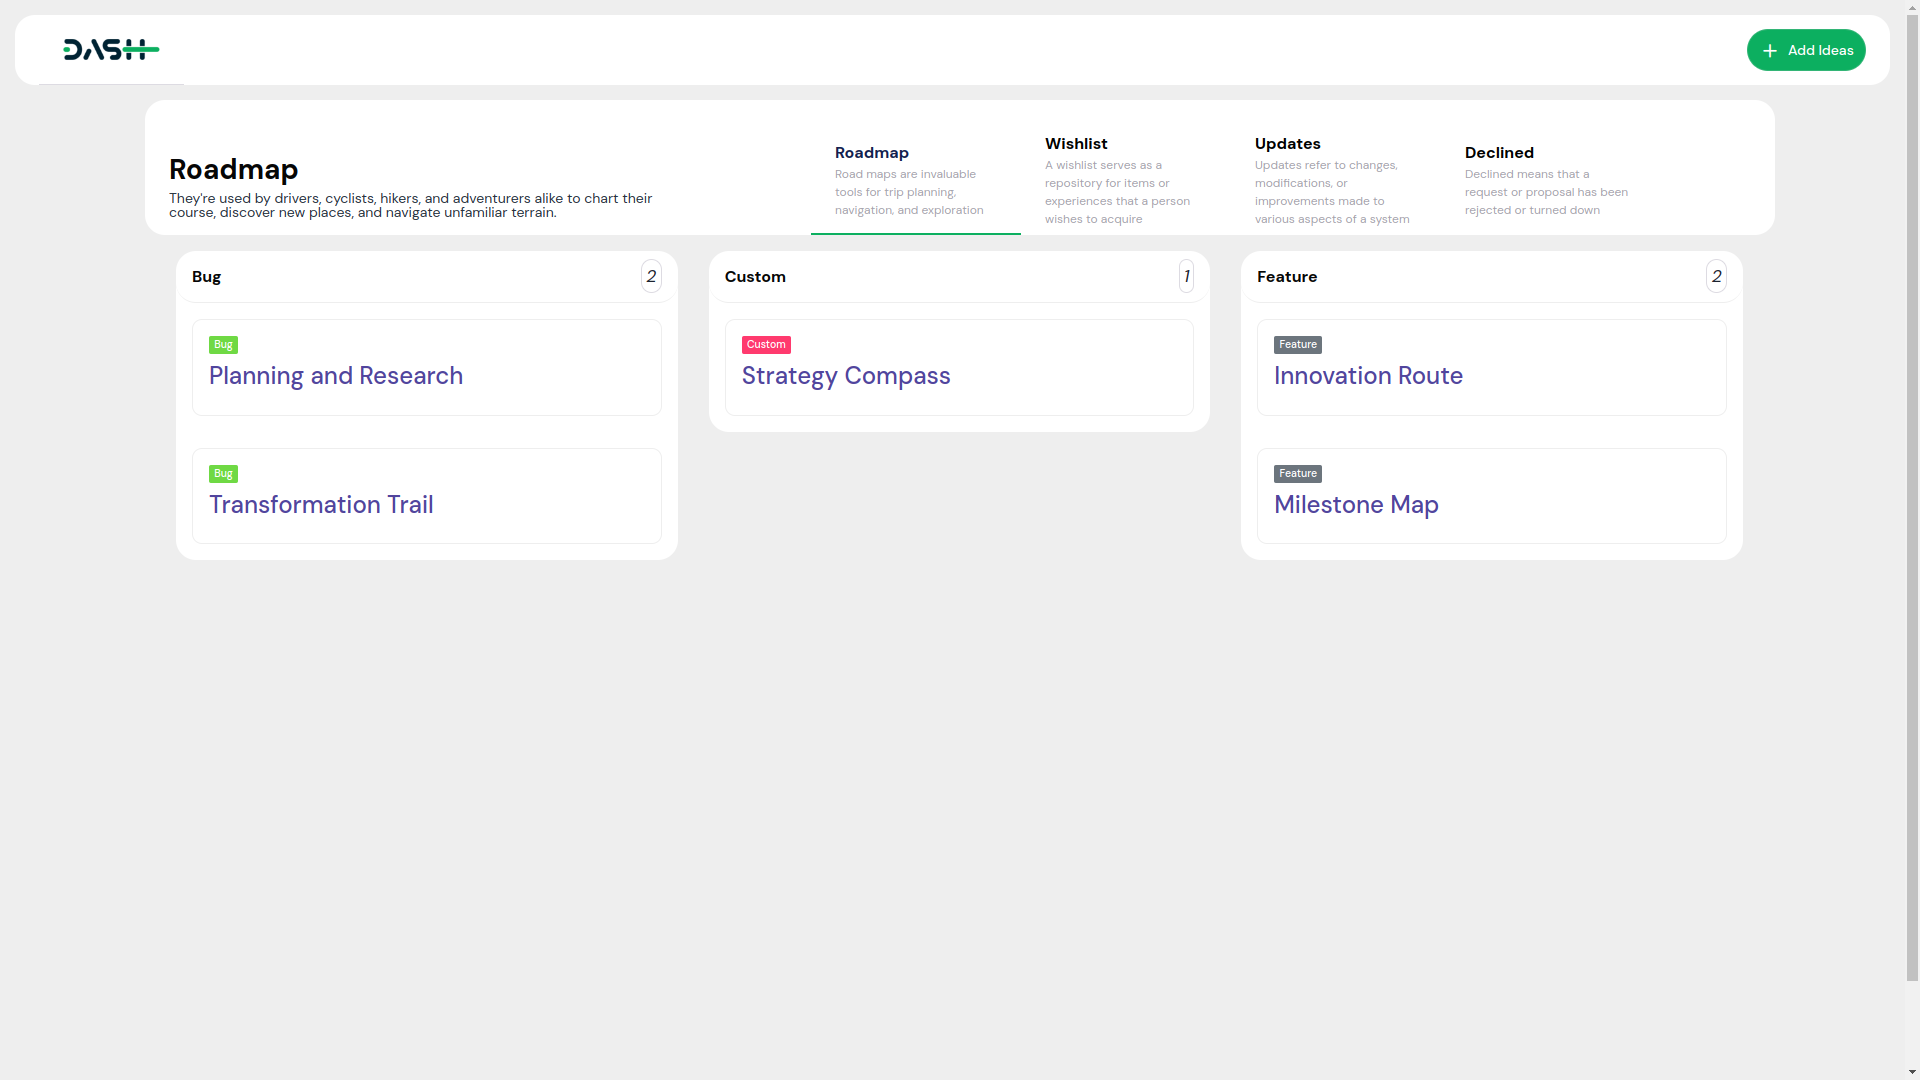This screenshot has width=1920, height=1080.
Task: Open the Updates tab
Action: coord(1287,144)
